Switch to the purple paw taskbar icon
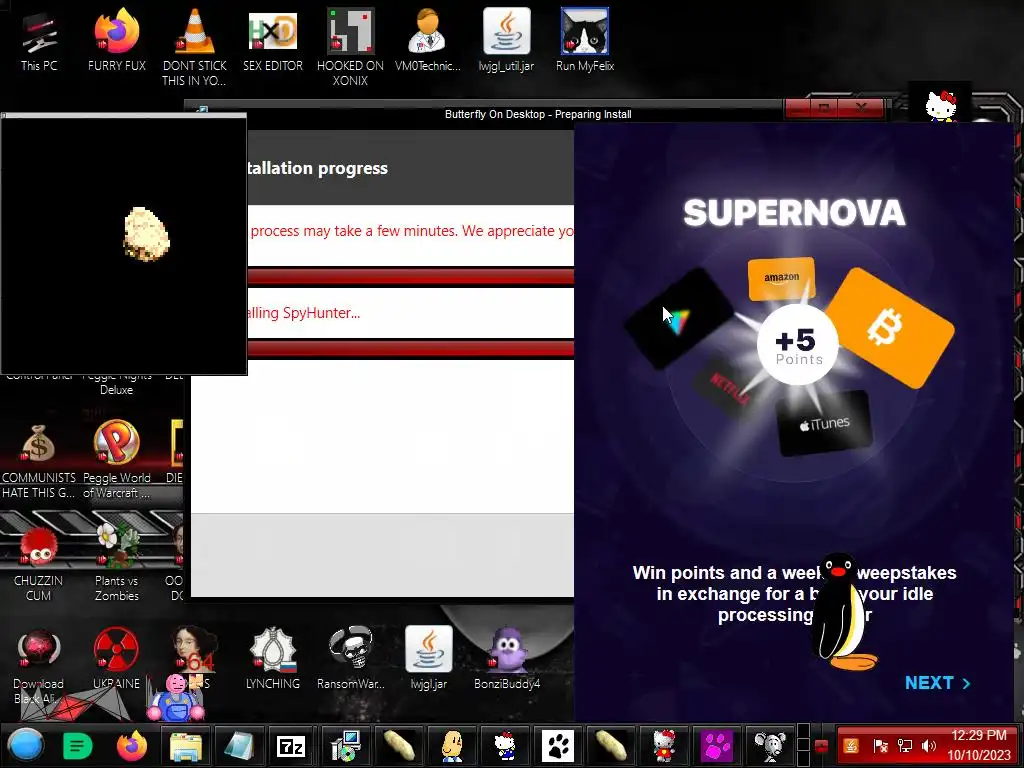The image size is (1024, 768). click(x=716, y=745)
